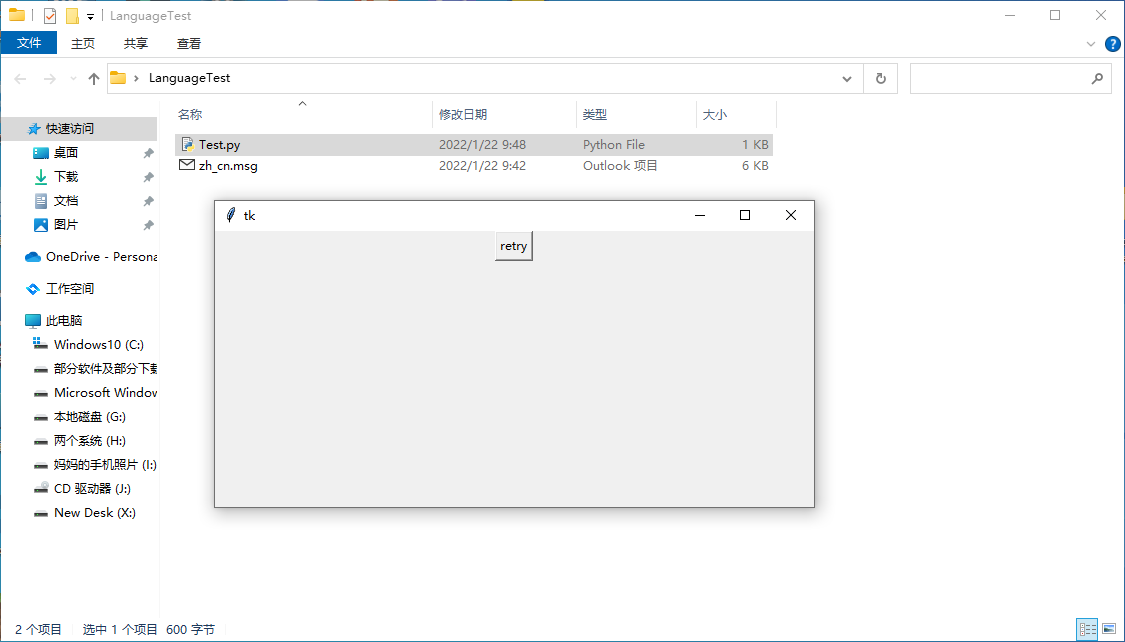Viewport: 1125px width, 642px height.
Task: Click the retry button in tk window
Action: pyautogui.click(x=514, y=246)
